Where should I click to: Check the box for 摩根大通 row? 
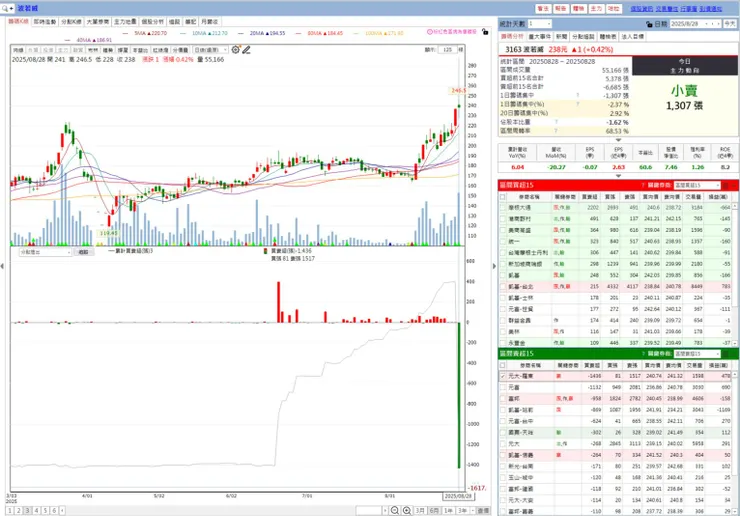(503, 207)
